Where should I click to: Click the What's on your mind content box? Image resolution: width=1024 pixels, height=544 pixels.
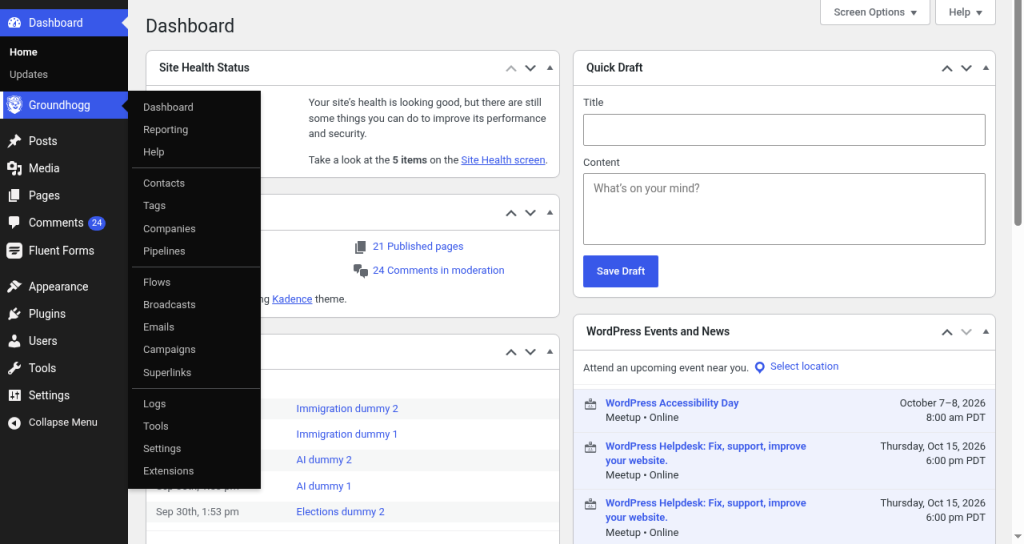(784, 209)
